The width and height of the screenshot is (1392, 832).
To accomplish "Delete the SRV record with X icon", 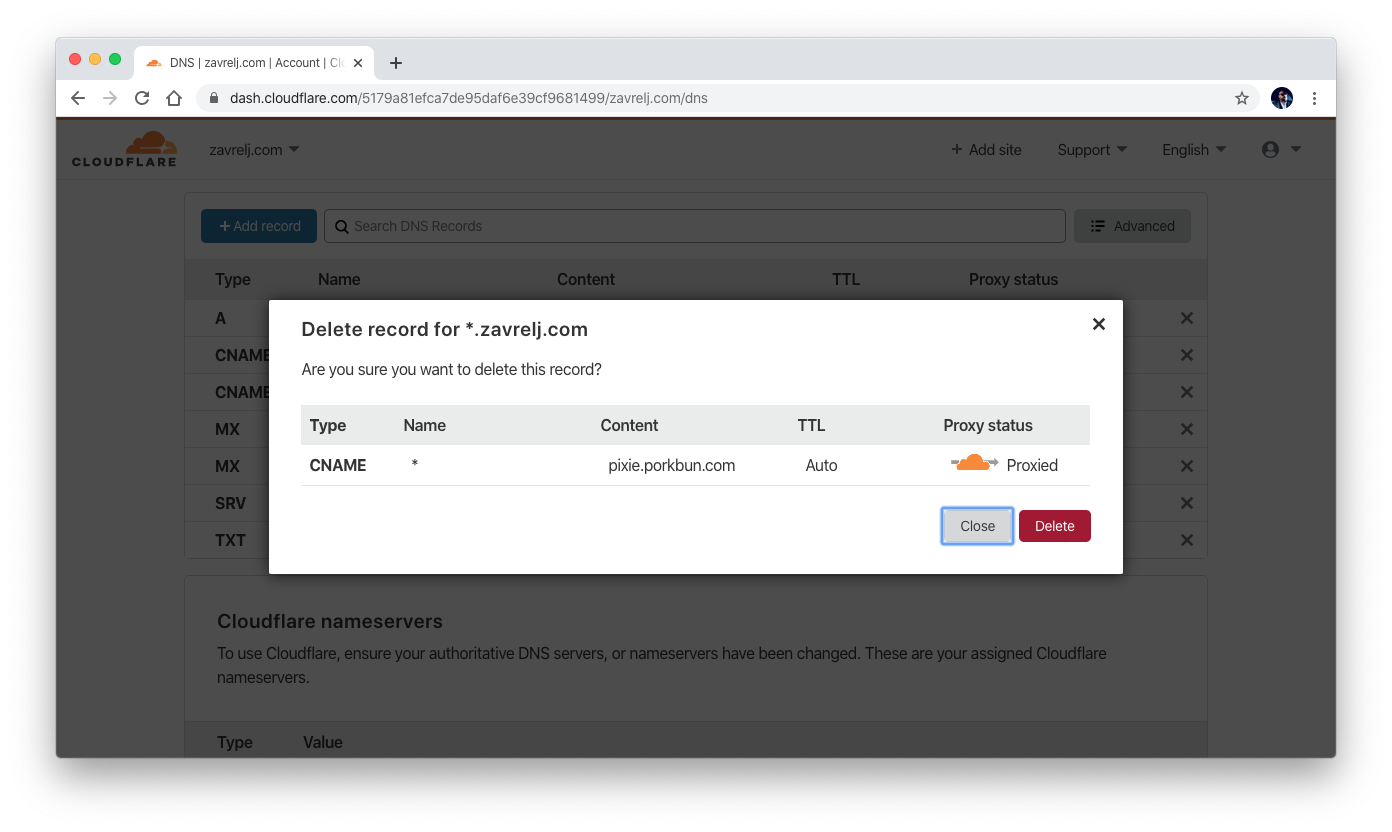I will (x=1187, y=503).
